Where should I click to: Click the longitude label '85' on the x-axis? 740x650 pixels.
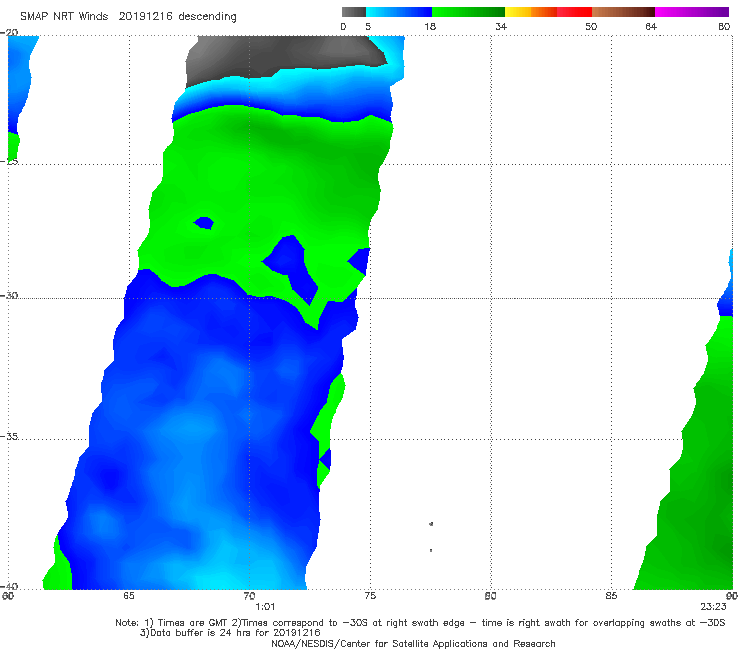pyautogui.click(x=611, y=596)
